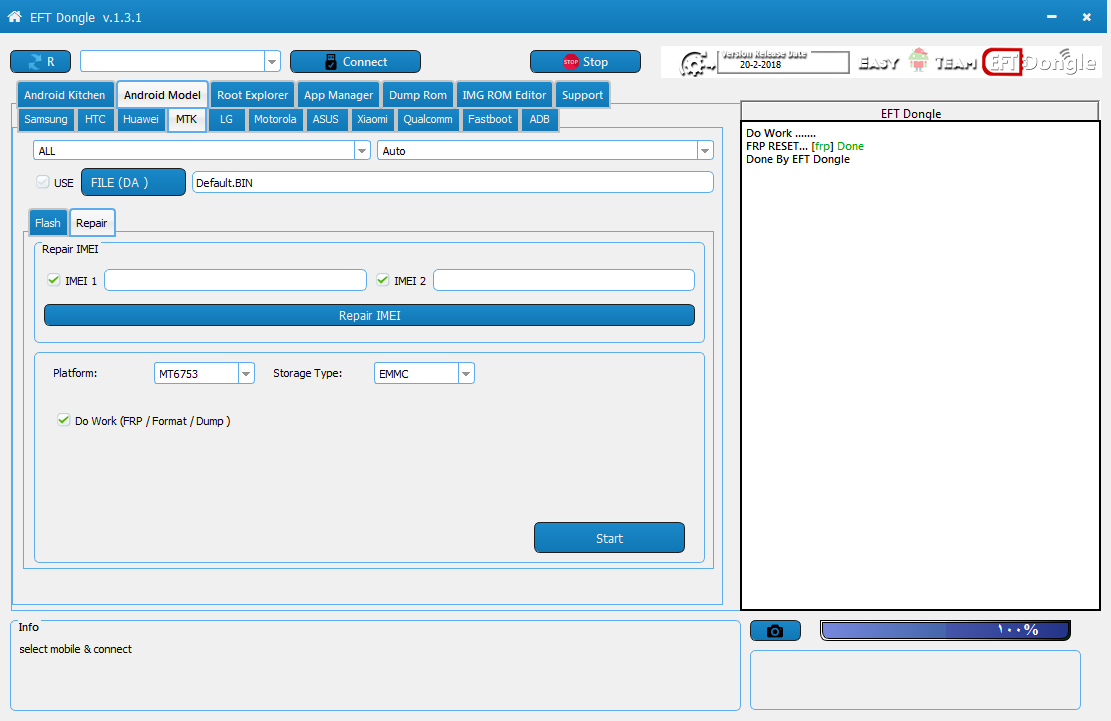
Task: Select the ADB tab
Action: [539, 119]
